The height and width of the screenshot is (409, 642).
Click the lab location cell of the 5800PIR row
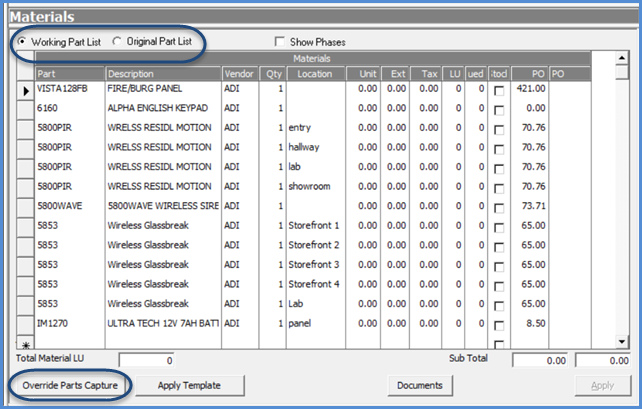316,167
